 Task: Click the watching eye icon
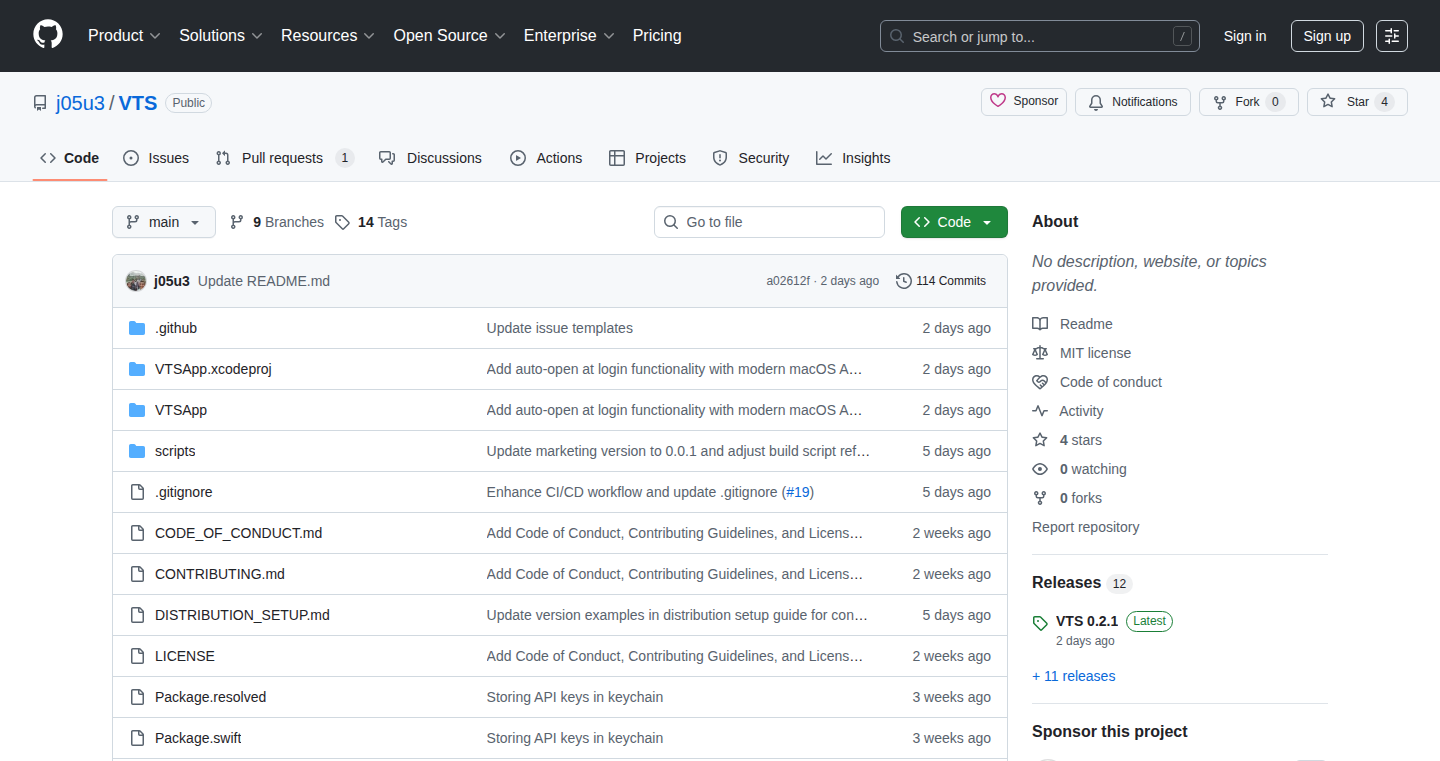[1040, 469]
